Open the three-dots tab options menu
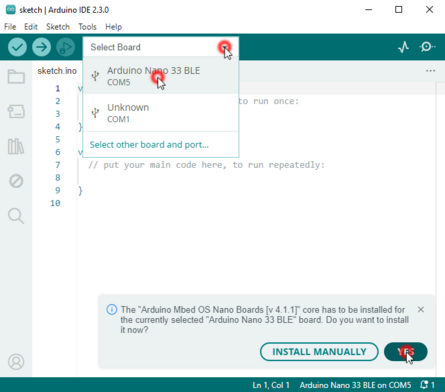This screenshot has height=392, width=445. [x=430, y=71]
